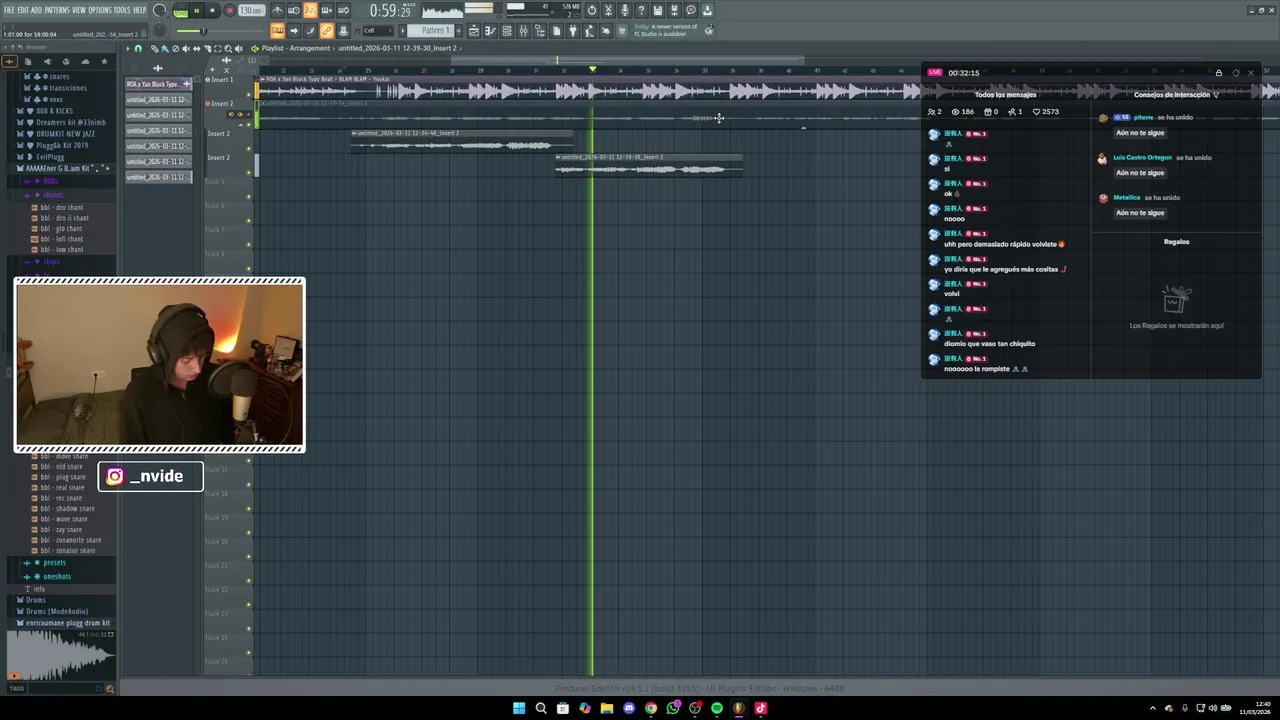Open the piano roll icon
This screenshot has height=720, width=1280.
(x=490, y=30)
